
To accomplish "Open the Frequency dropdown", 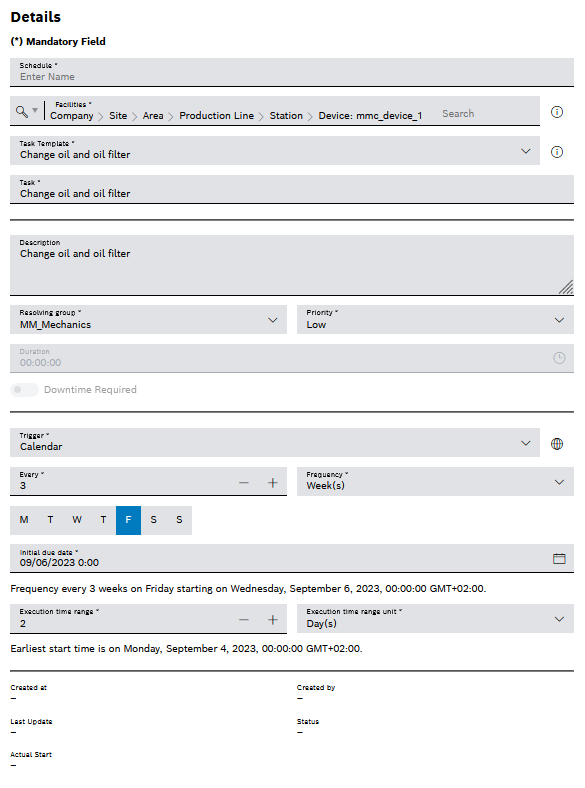I will (435, 481).
